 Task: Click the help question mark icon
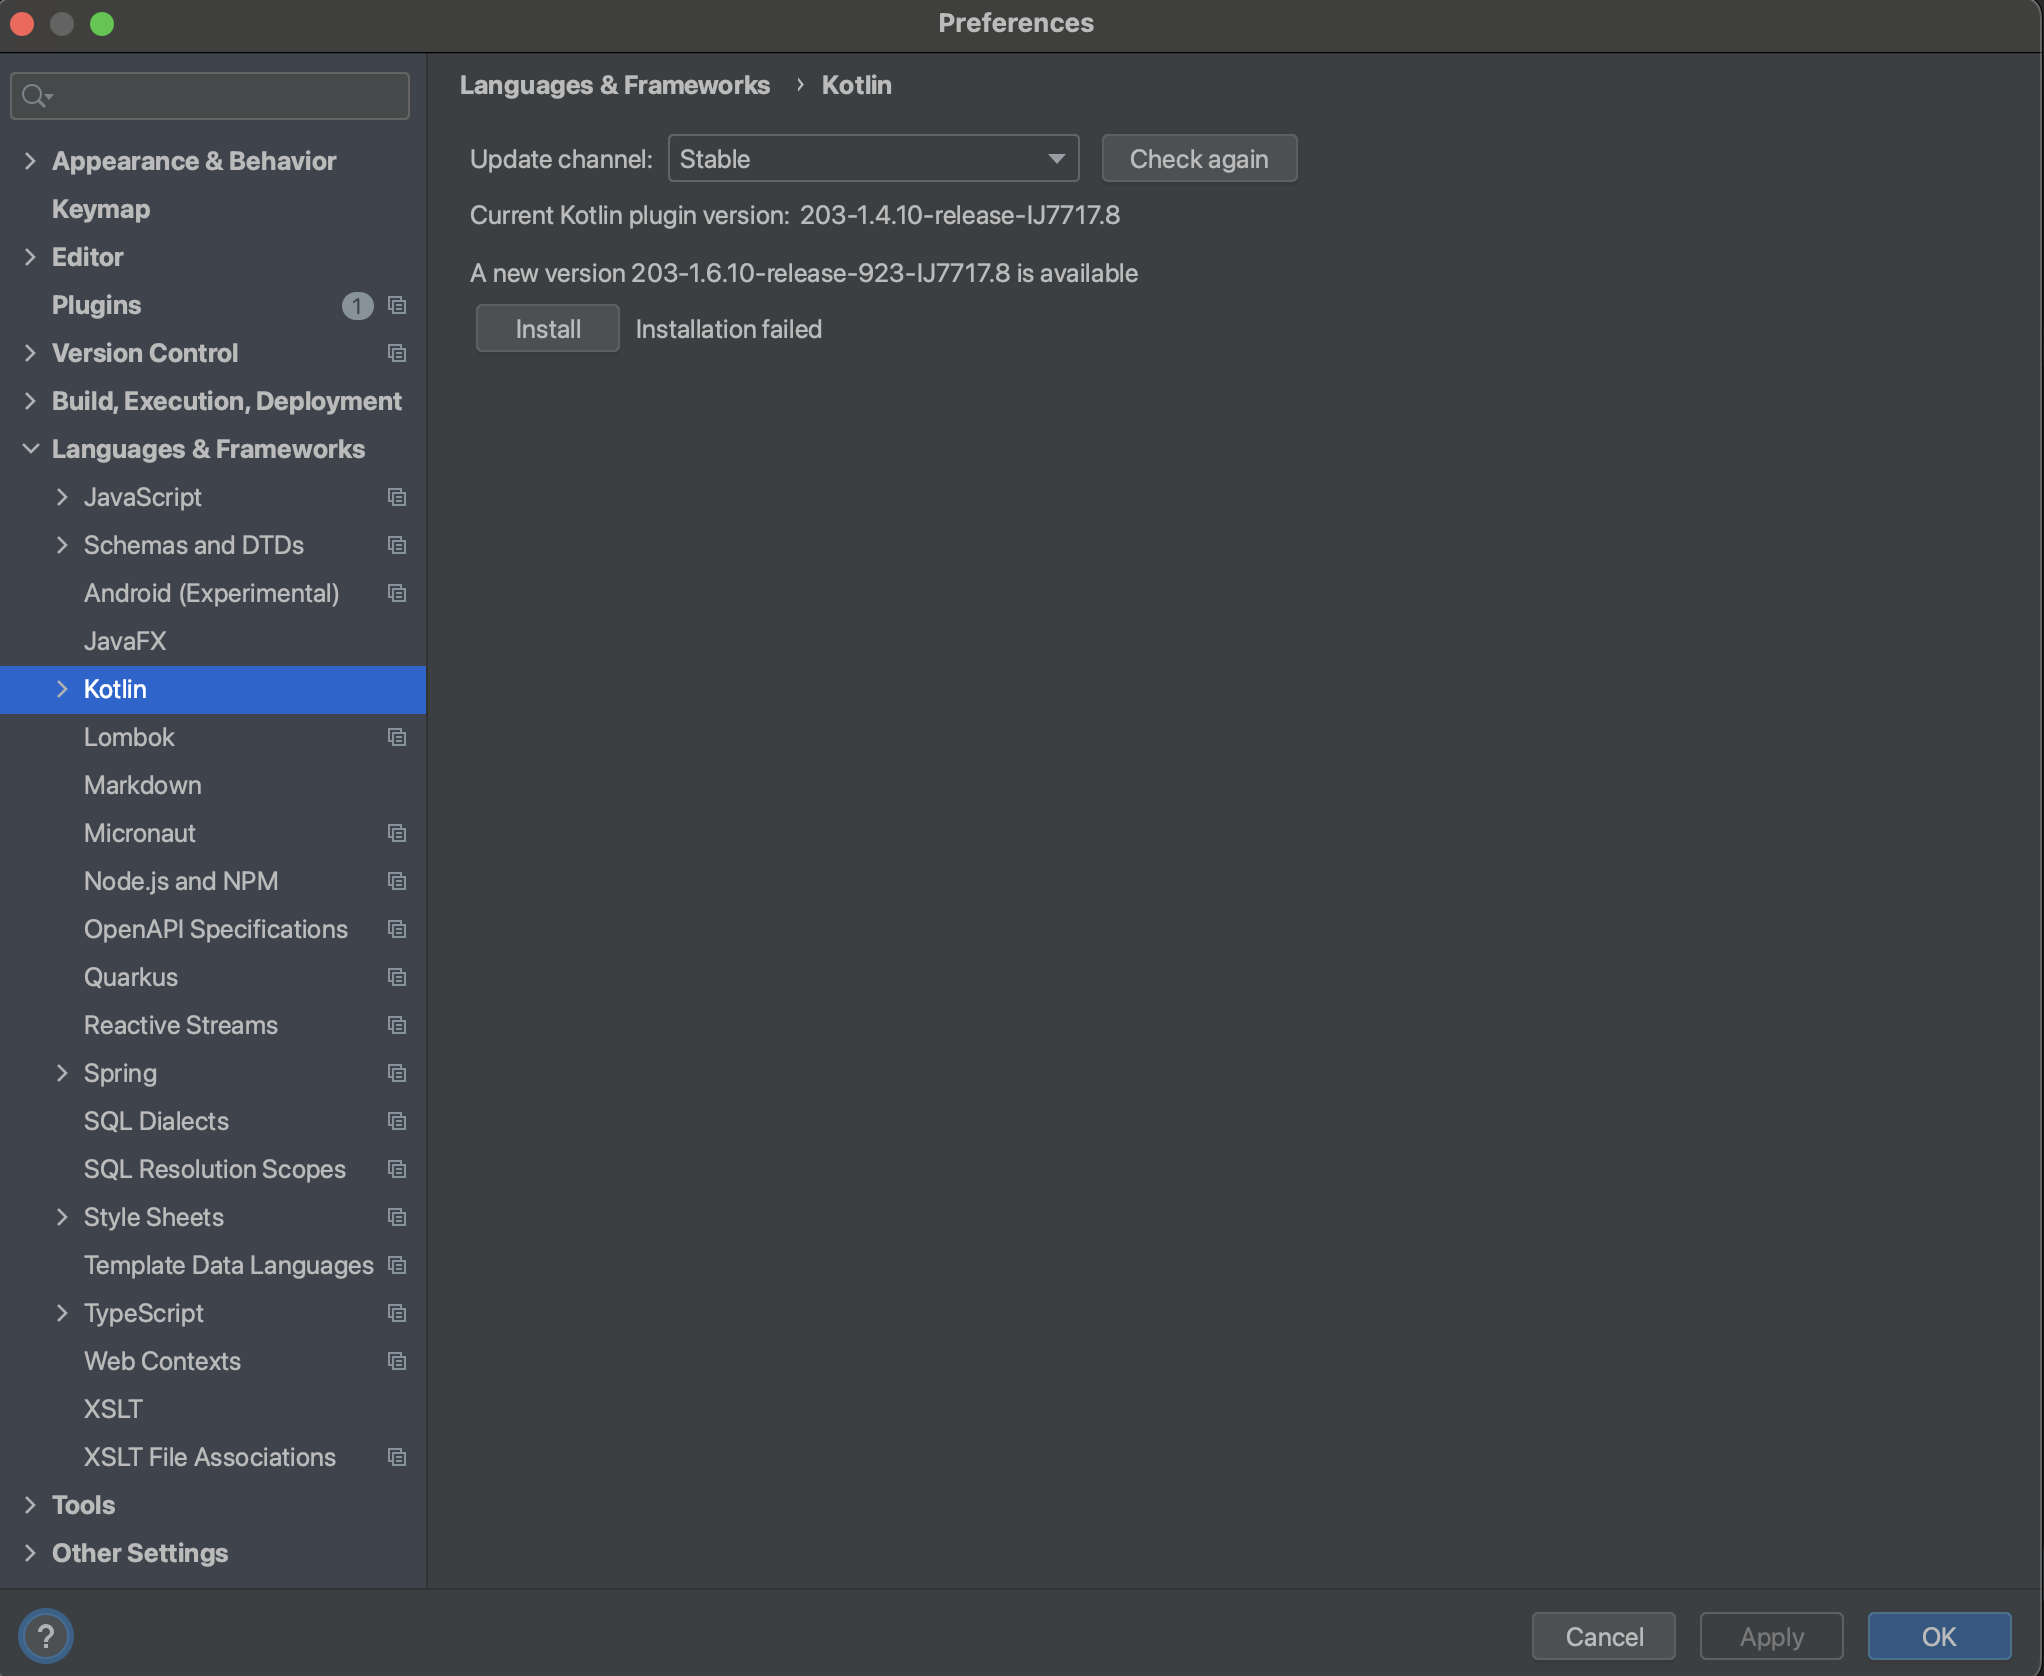[45, 1636]
